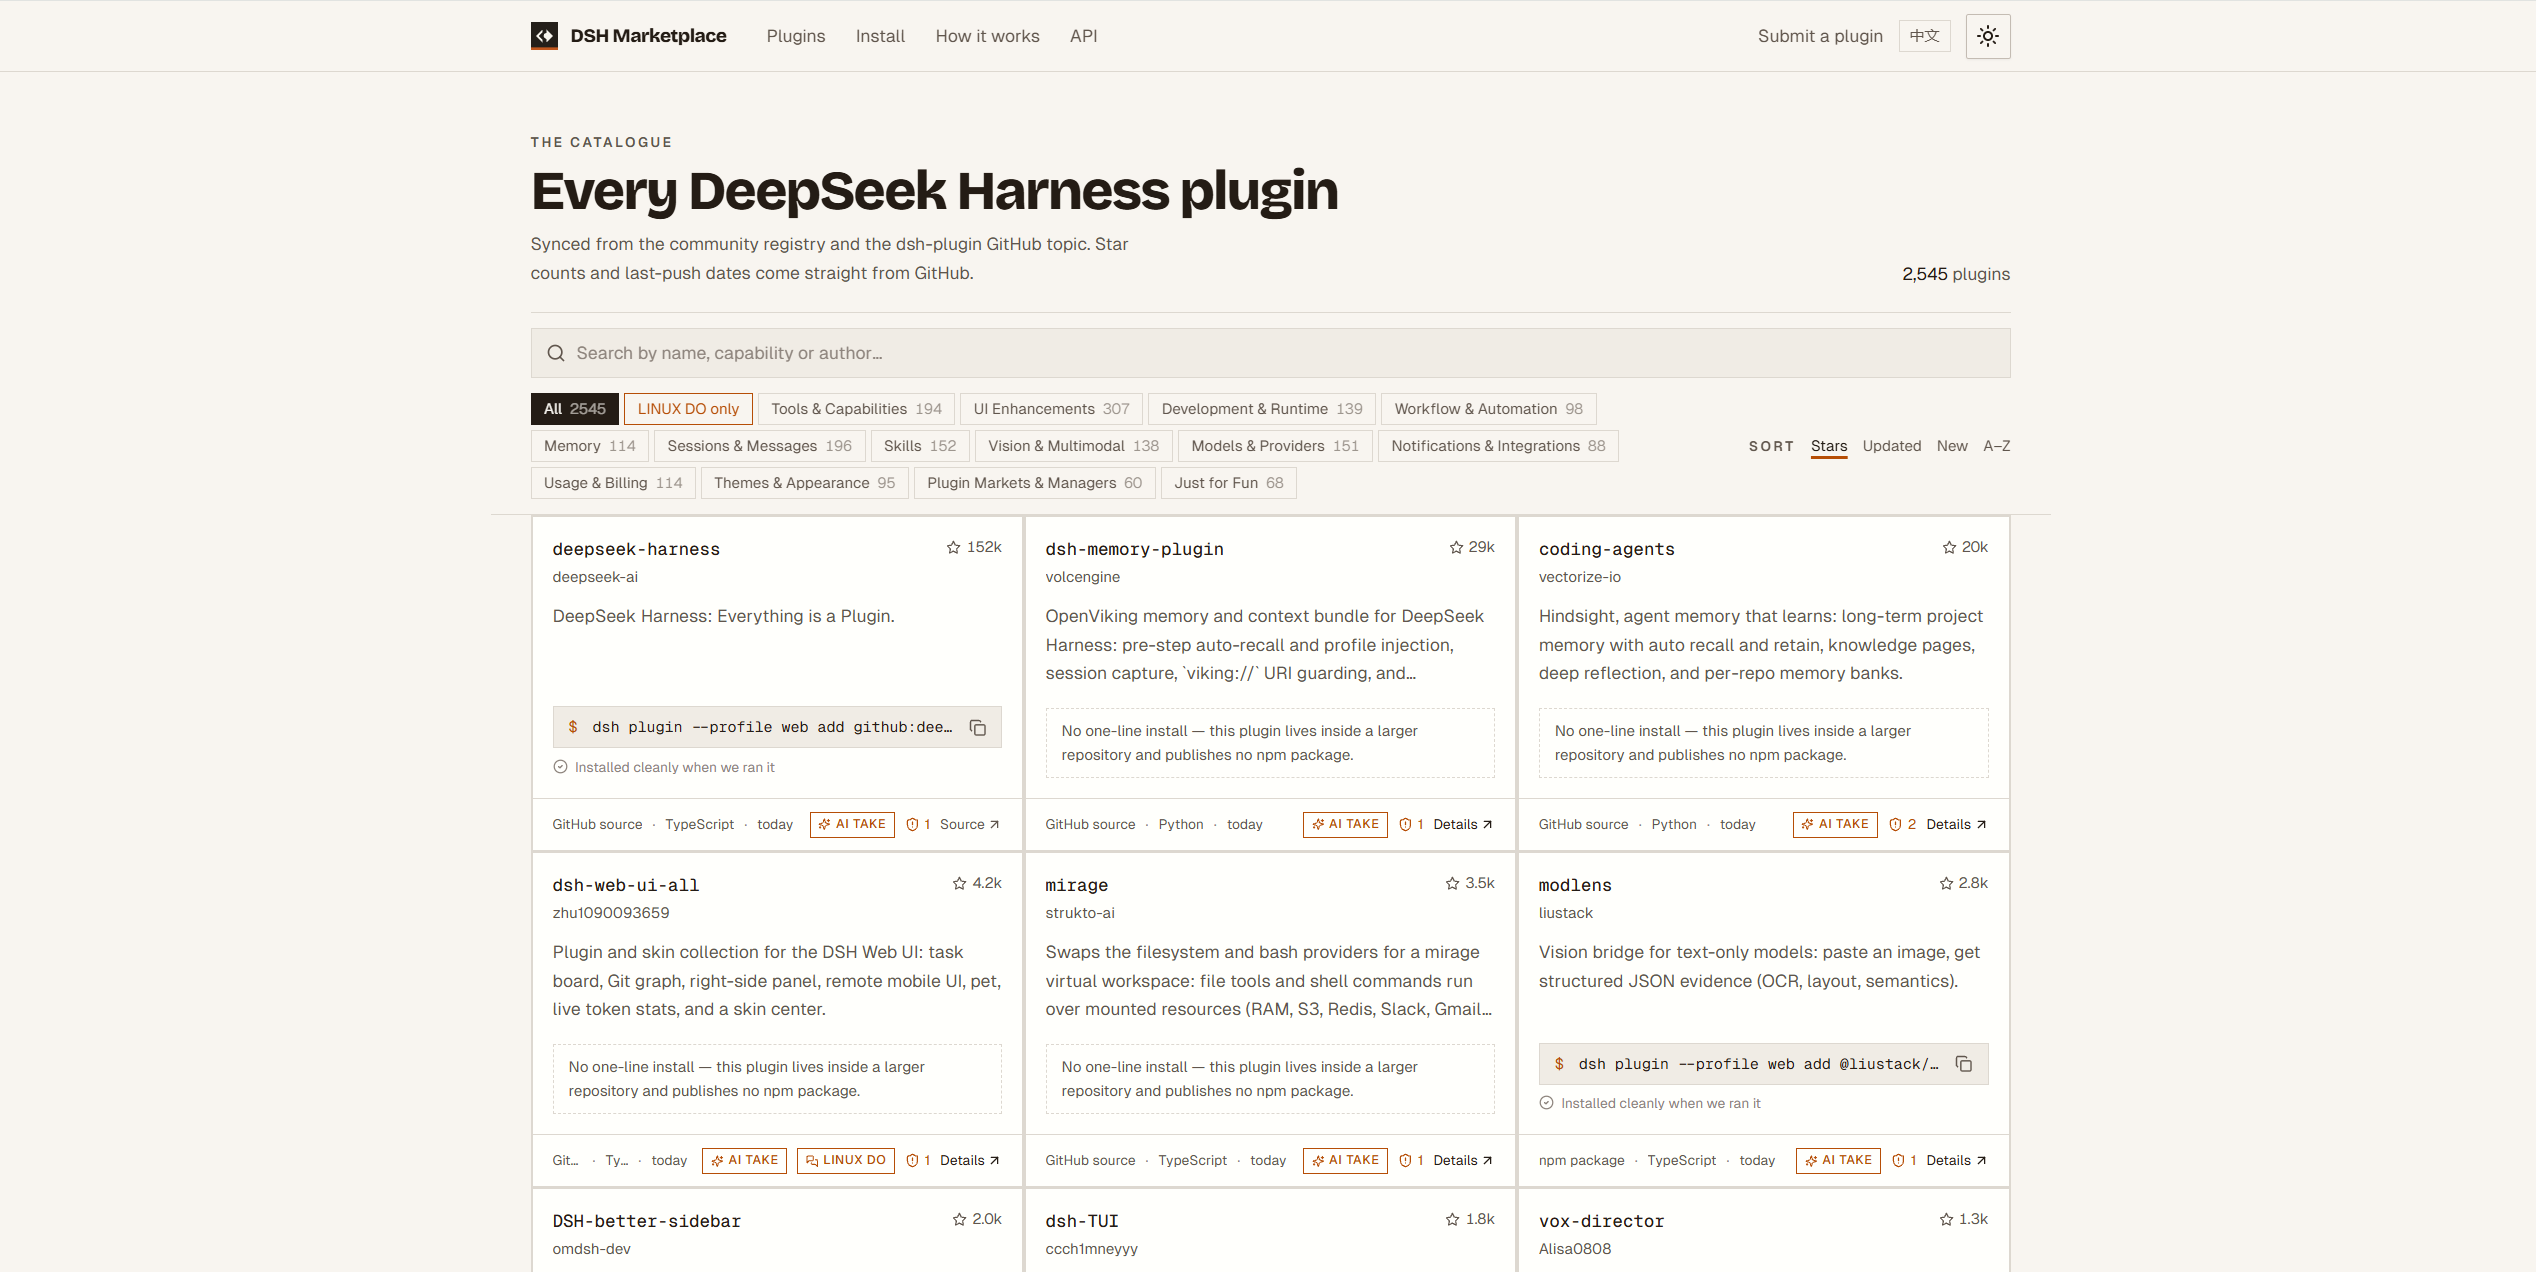Open the Plugins nav item

[796, 36]
